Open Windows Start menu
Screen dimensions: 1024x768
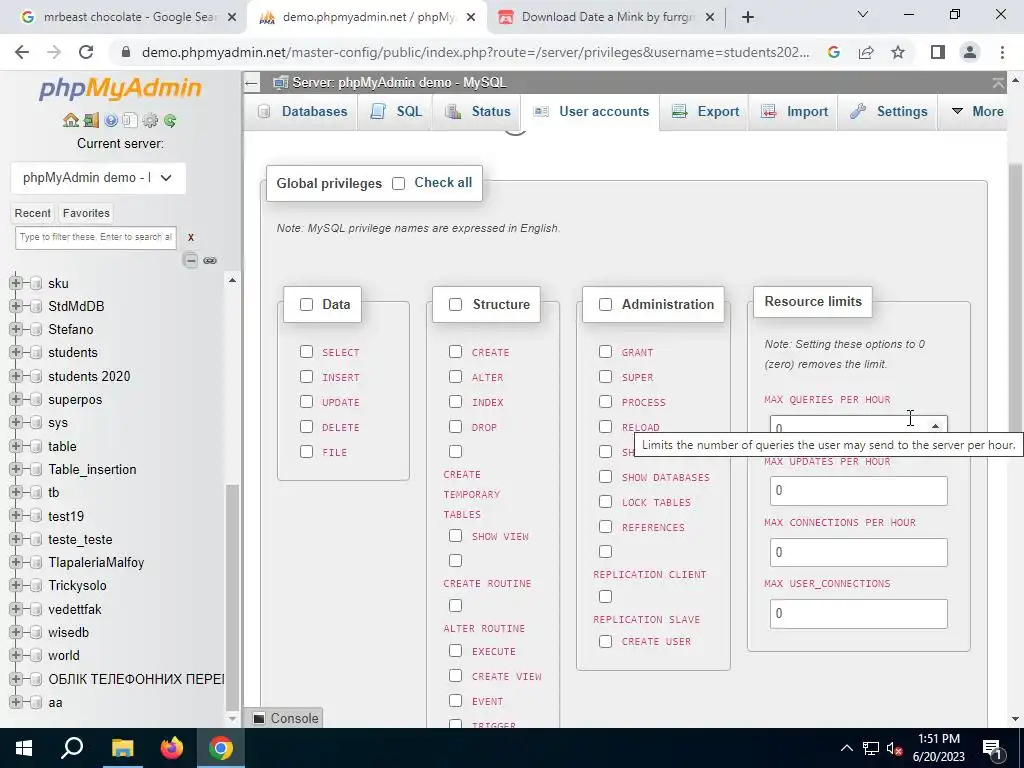pos(24,748)
